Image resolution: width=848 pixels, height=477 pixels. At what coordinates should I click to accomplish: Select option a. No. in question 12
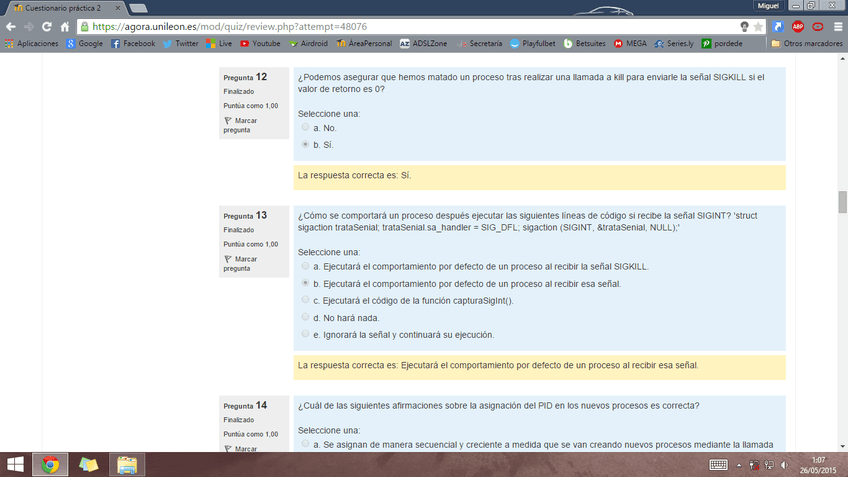(306, 127)
